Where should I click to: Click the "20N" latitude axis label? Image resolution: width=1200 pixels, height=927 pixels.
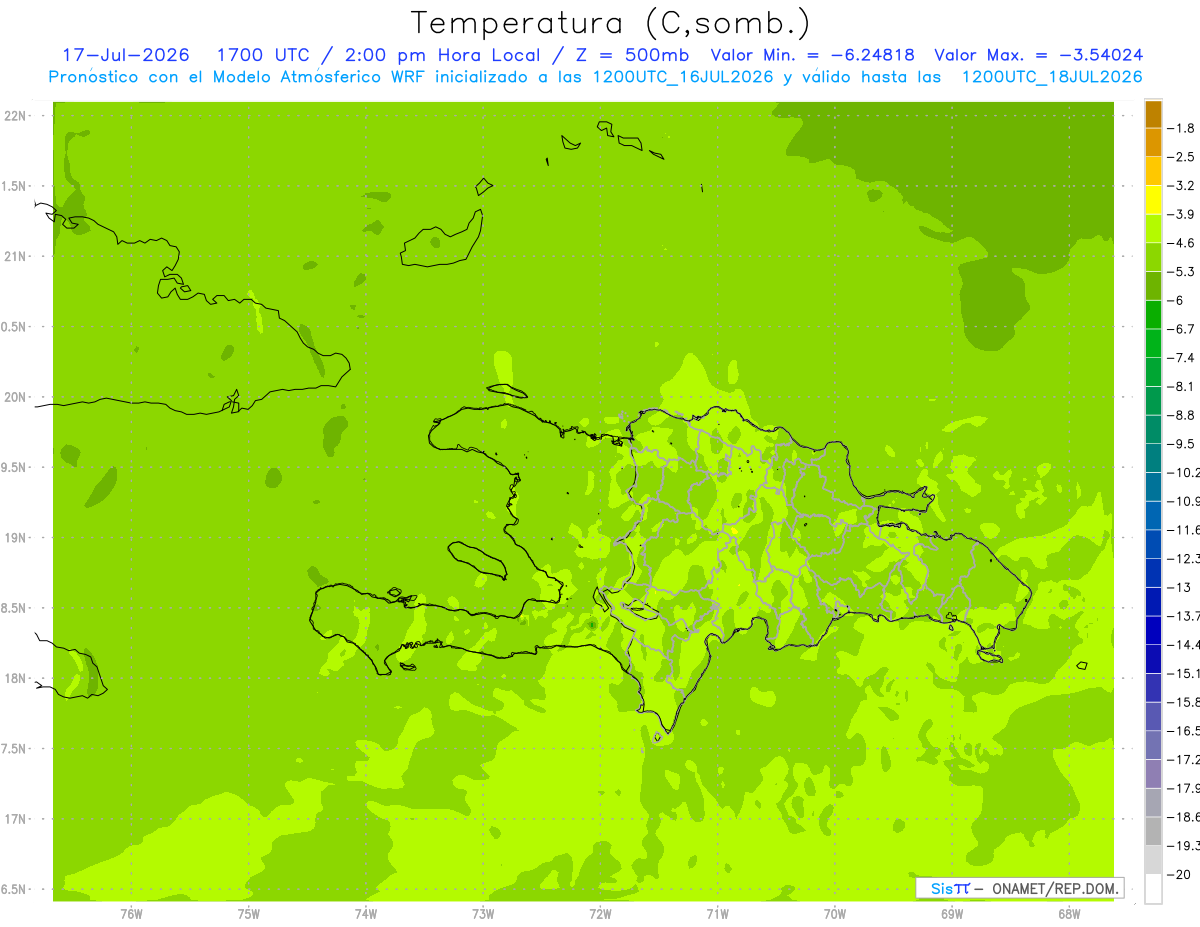[15, 397]
